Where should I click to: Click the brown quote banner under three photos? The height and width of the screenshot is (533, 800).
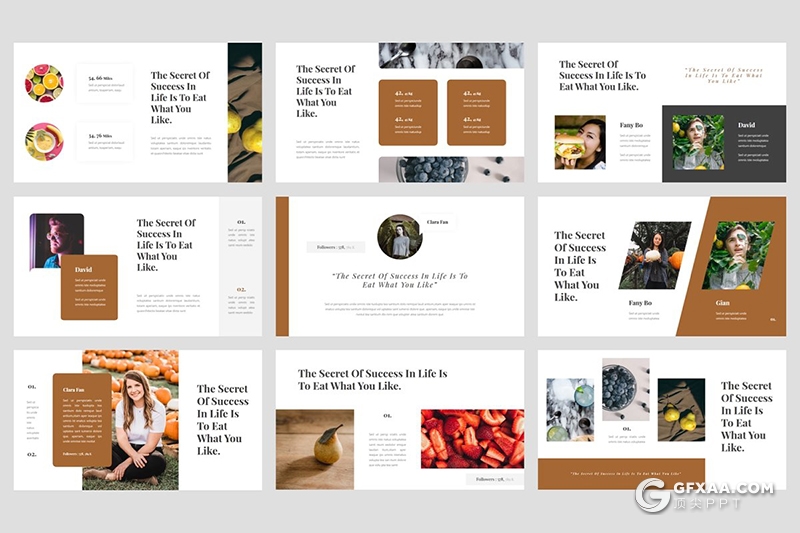621,473
